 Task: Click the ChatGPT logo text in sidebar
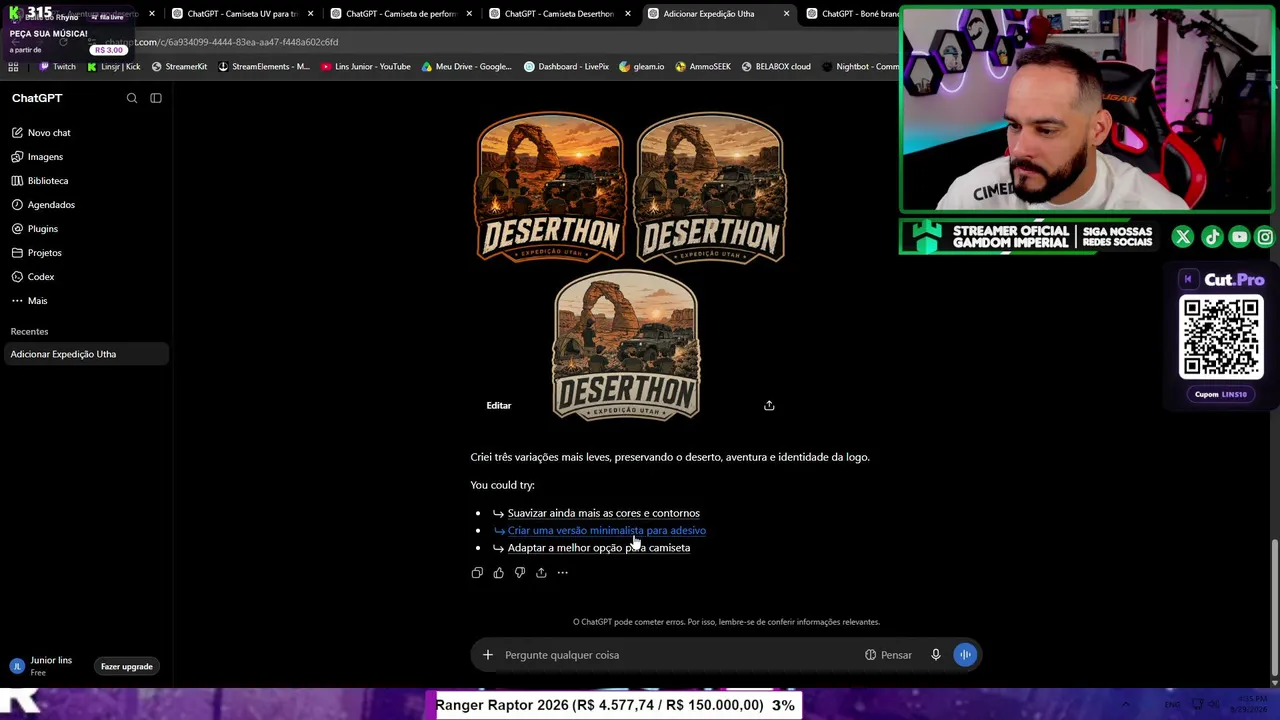pyautogui.click(x=37, y=98)
